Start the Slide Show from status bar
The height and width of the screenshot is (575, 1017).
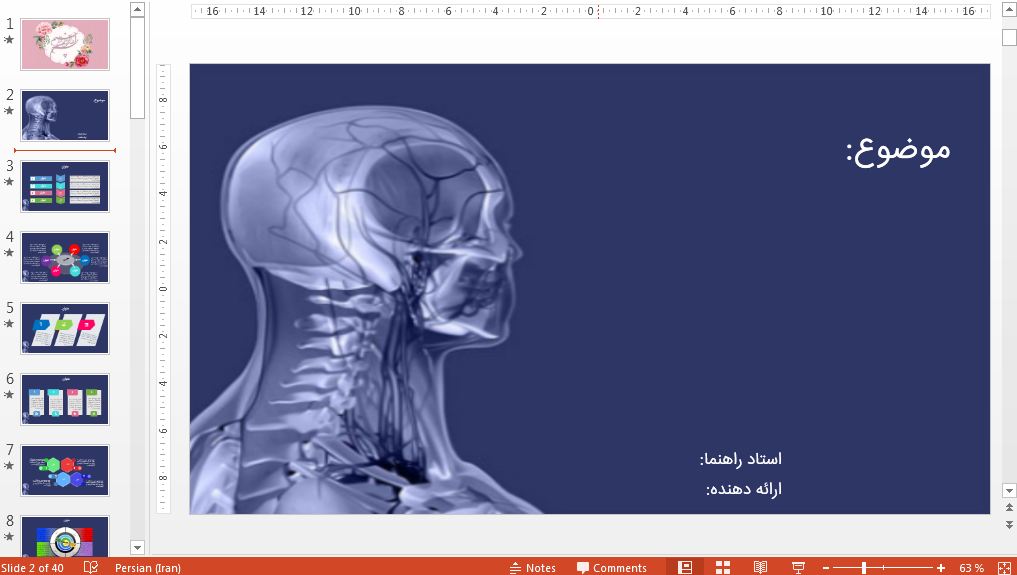[798, 567]
